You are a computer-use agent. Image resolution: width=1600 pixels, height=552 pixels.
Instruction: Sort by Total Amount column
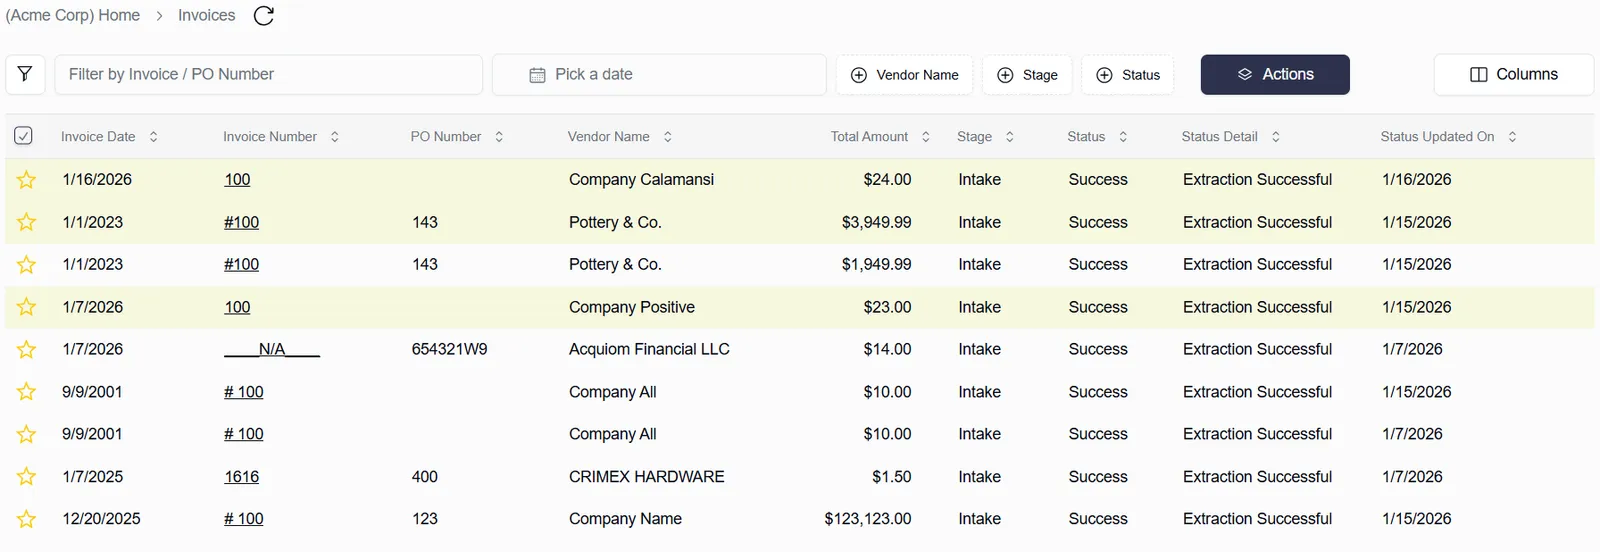click(x=880, y=137)
